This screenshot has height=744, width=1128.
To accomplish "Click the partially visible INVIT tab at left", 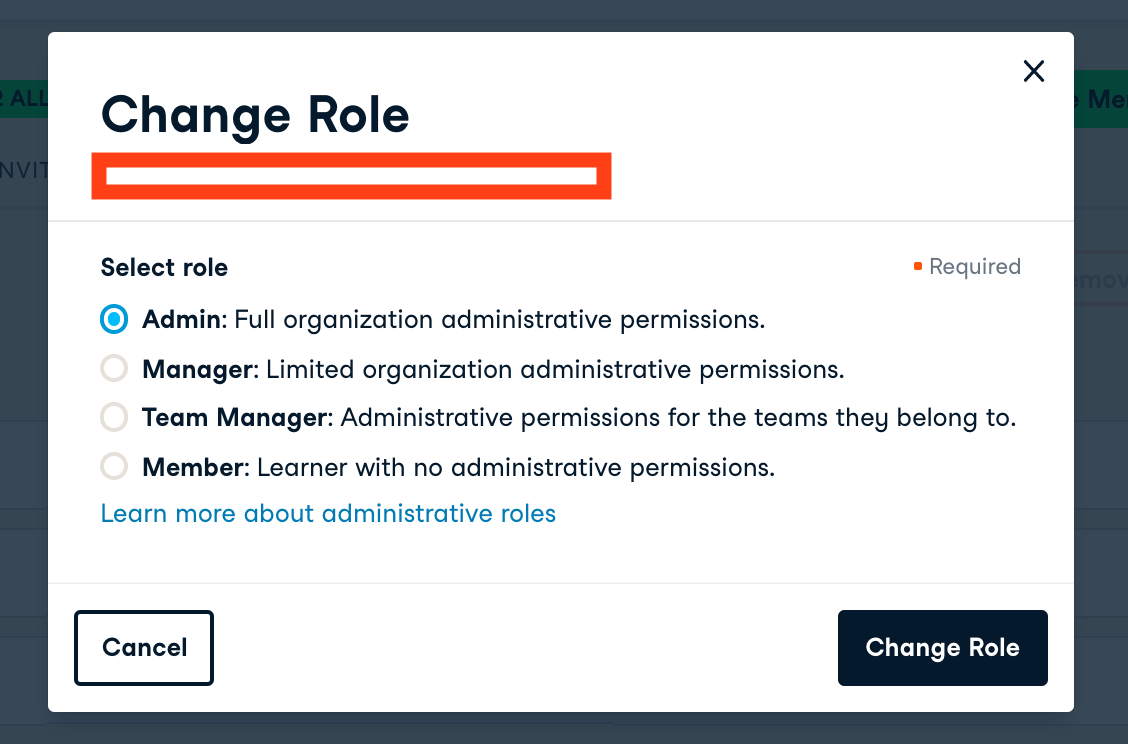I will click(24, 170).
